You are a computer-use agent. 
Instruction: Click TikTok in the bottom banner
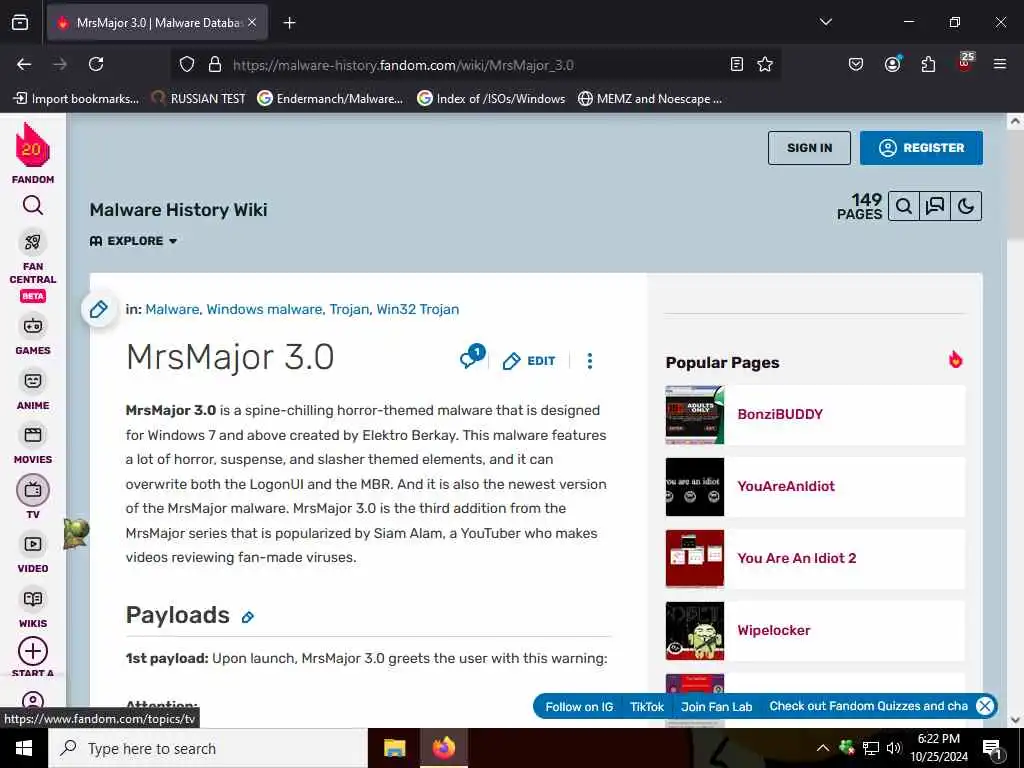click(x=647, y=707)
